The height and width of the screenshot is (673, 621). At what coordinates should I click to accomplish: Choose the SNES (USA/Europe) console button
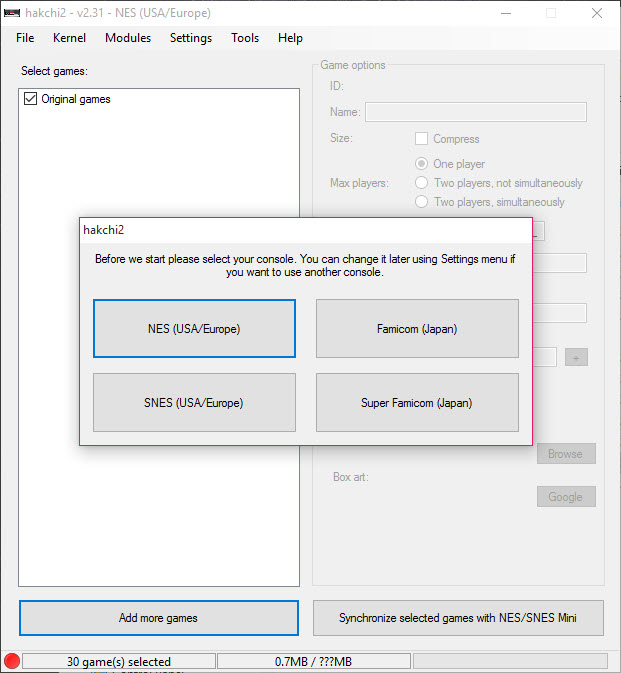pos(194,402)
